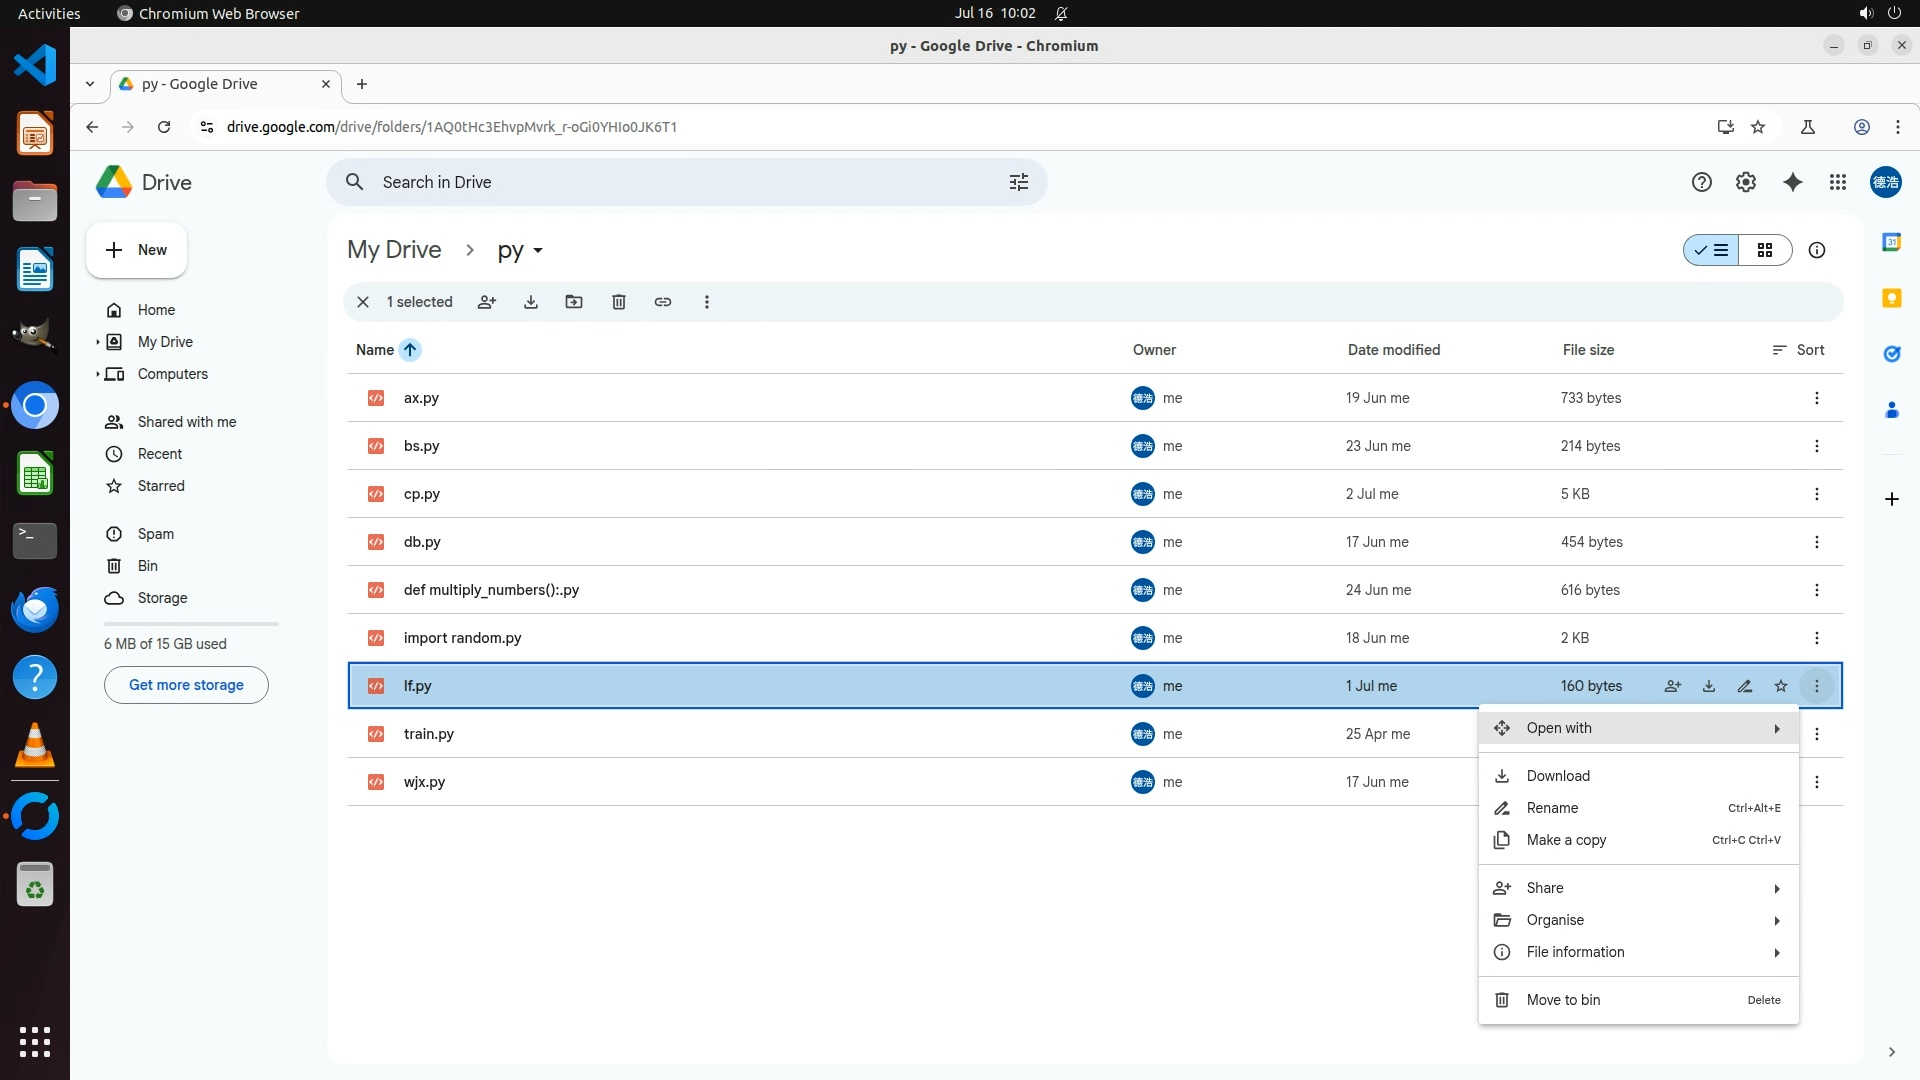Image resolution: width=1920 pixels, height=1080 pixels.
Task: Click the New button
Action: 137,250
